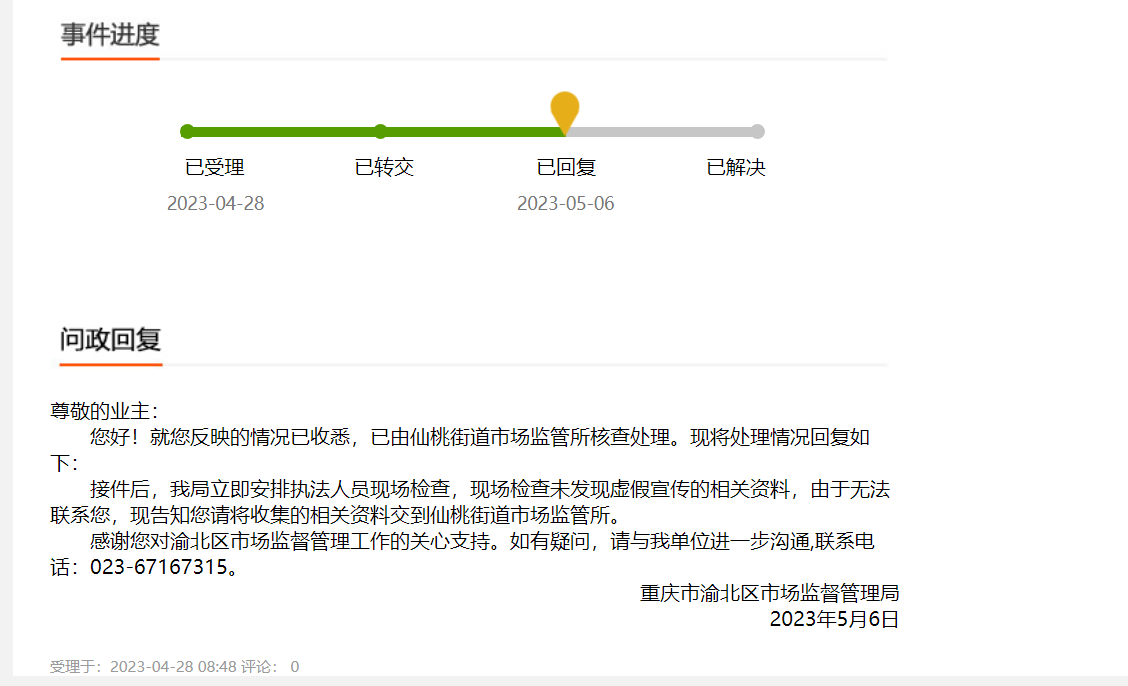This screenshot has width=1128, height=686.
Task: Click the line starting 感谢您对渝北区市场监督
Action: pyautogui.click(x=482, y=541)
